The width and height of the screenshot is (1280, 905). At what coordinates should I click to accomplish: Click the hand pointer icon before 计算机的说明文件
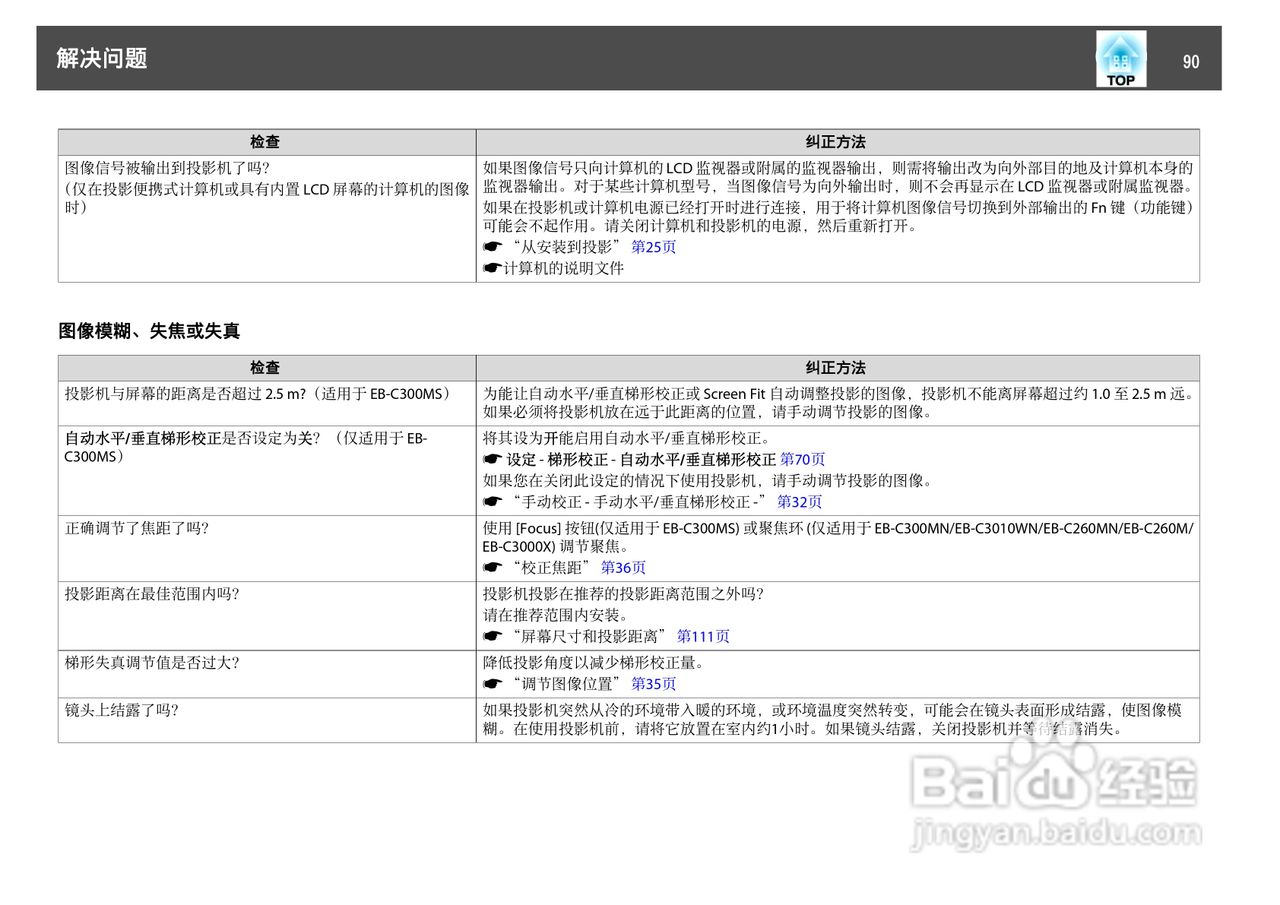492,268
